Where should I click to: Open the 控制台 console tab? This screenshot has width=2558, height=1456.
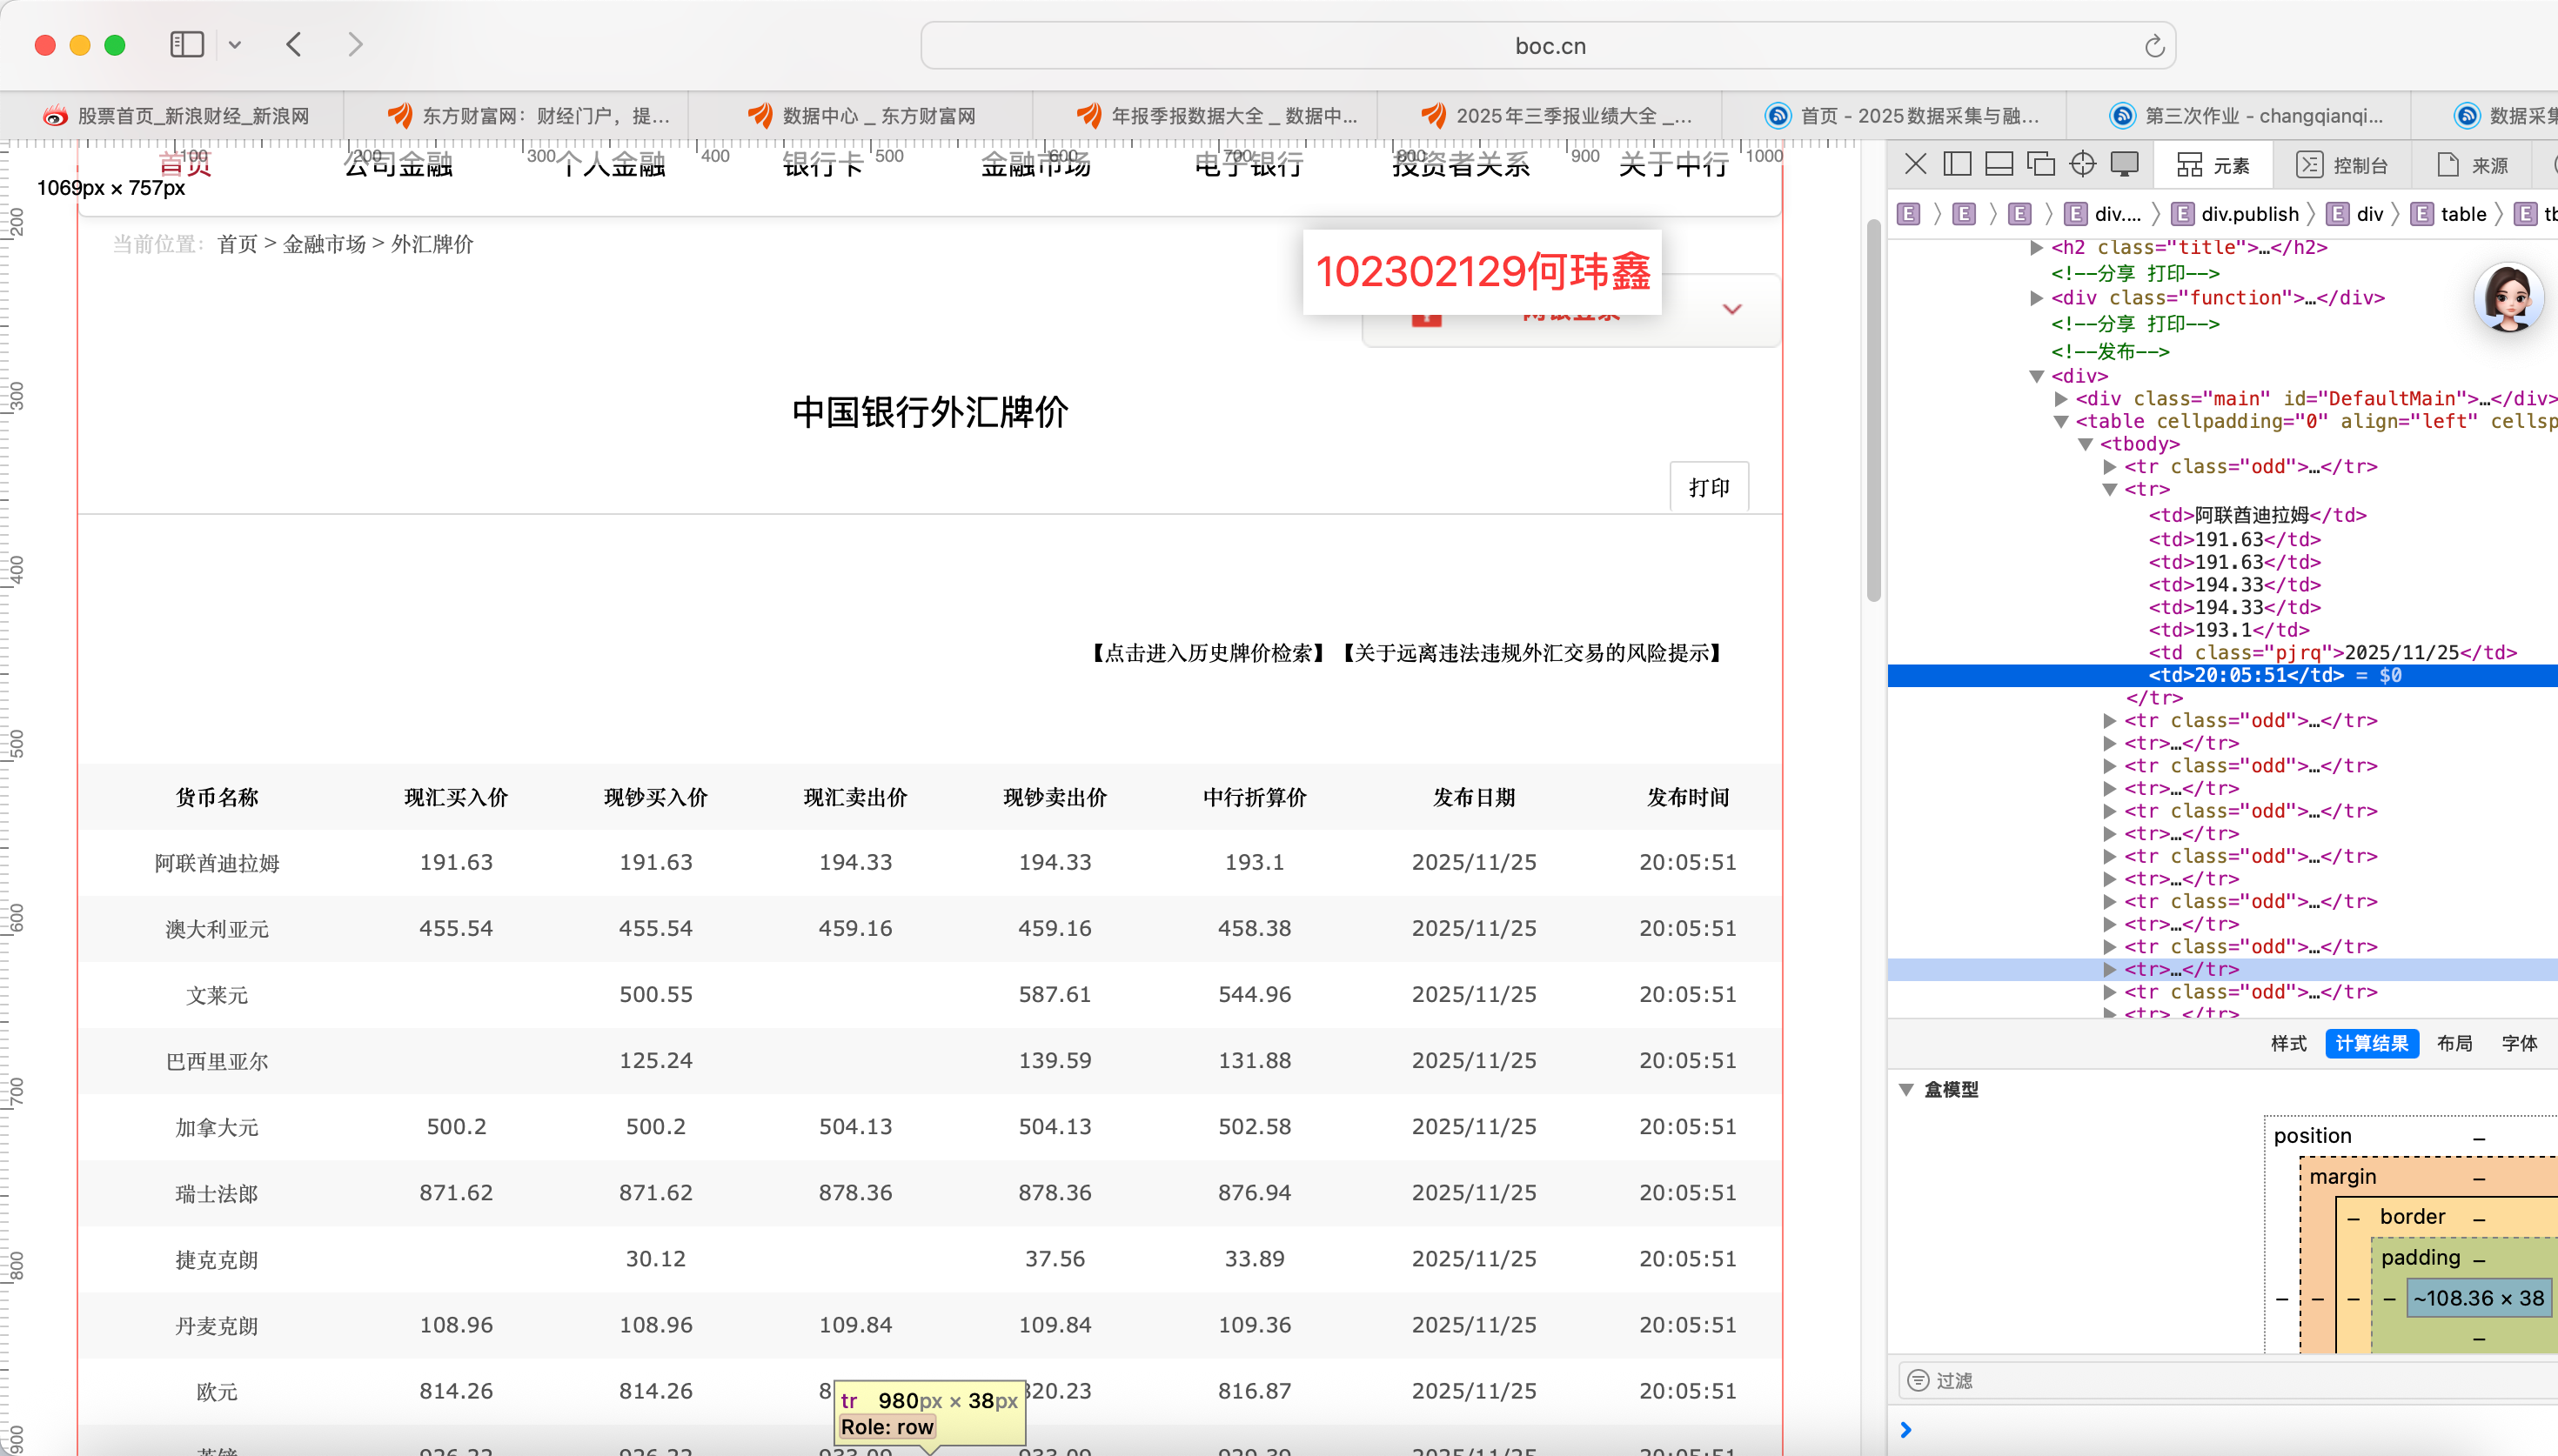(2342, 165)
